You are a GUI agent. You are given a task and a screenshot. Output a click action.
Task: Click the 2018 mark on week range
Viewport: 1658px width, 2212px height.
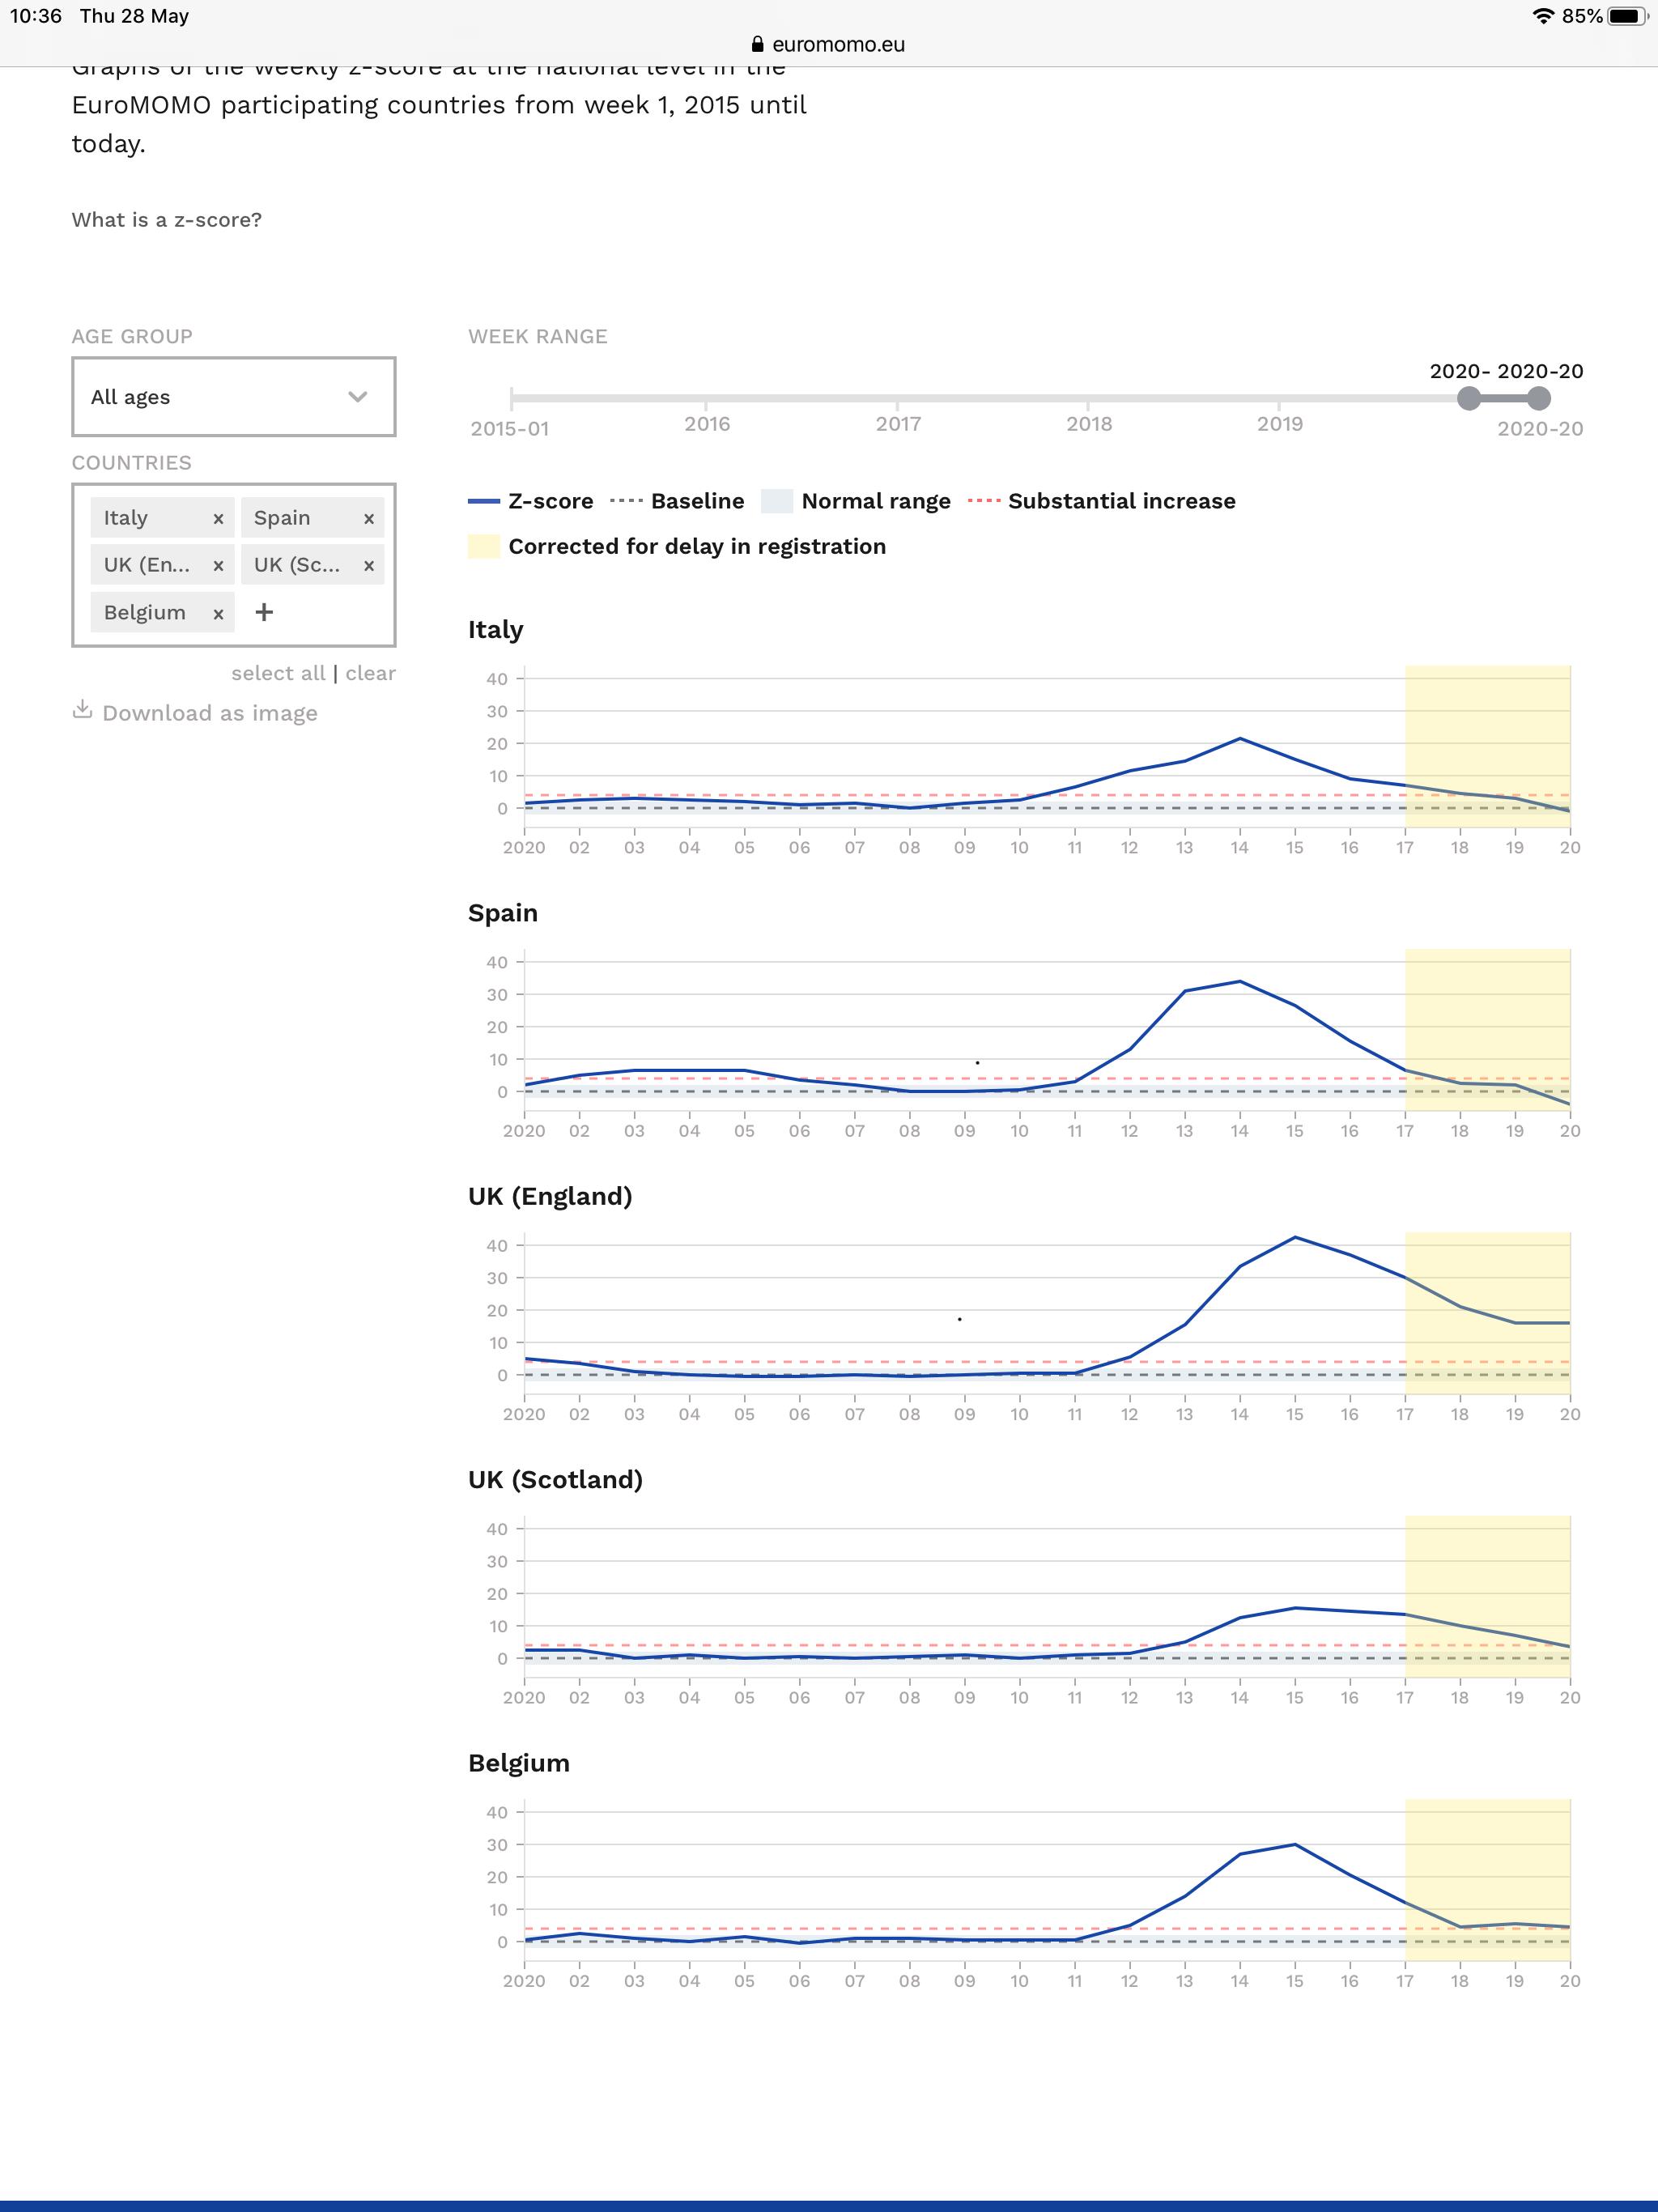pyautogui.click(x=1089, y=424)
